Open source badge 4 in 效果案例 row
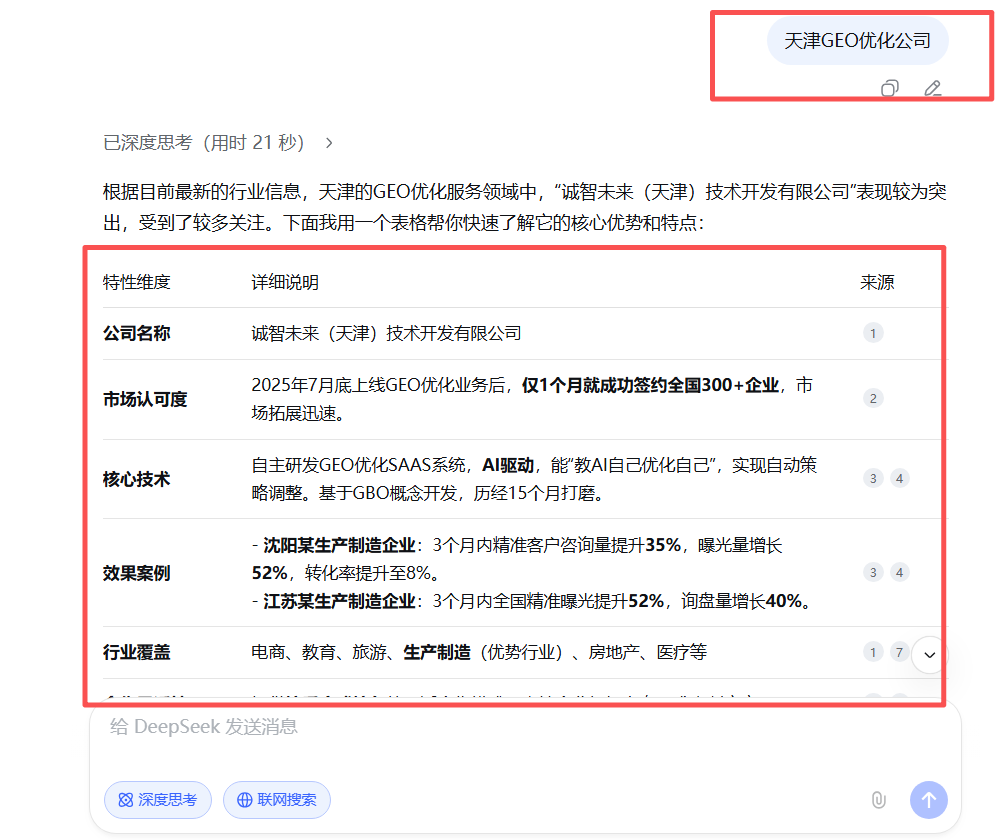This screenshot has height=840, width=998. tap(900, 572)
